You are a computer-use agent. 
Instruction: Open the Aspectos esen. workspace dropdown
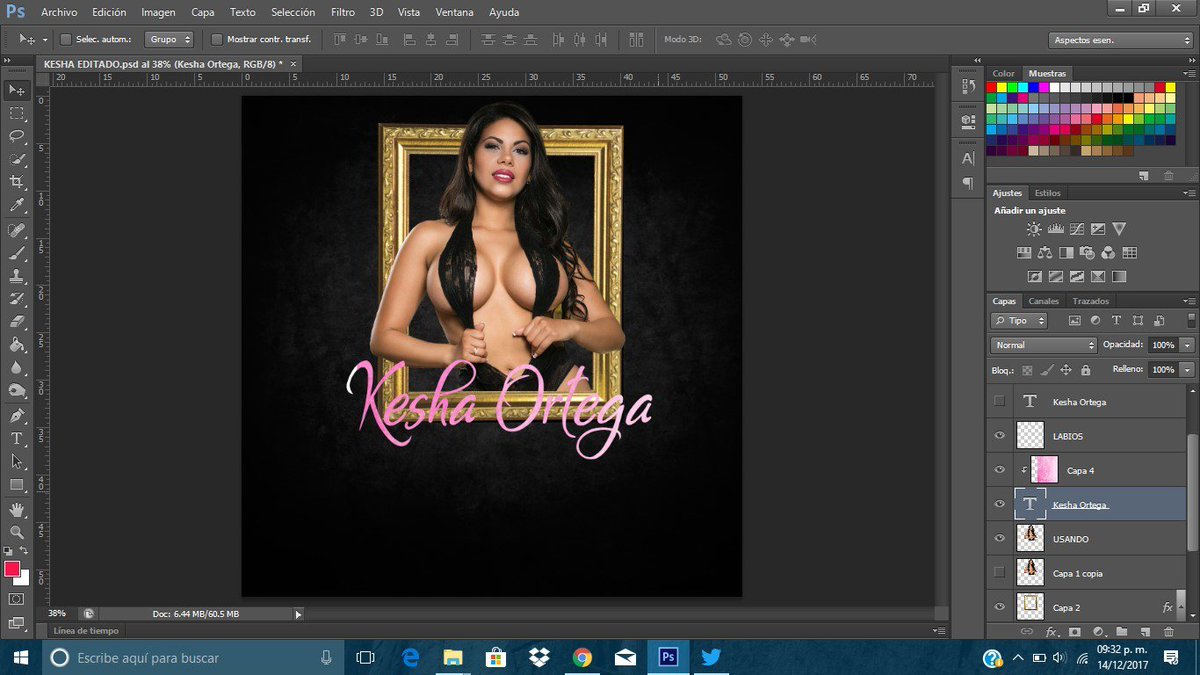(x=1120, y=40)
